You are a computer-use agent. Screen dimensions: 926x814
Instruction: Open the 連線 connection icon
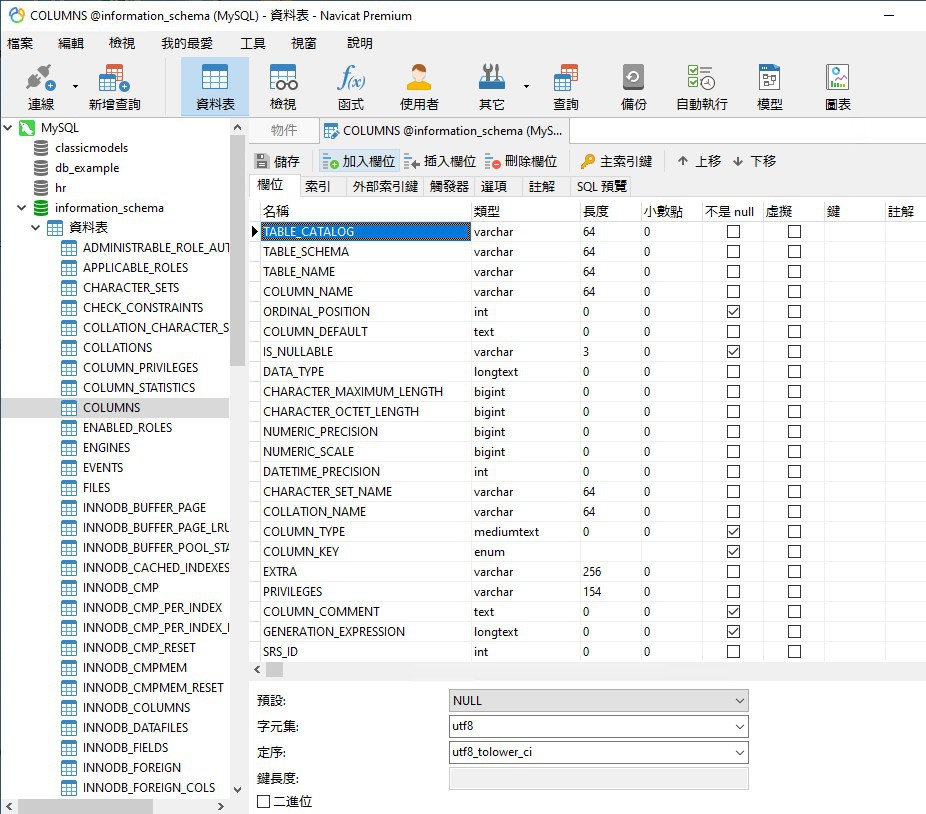[40, 85]
